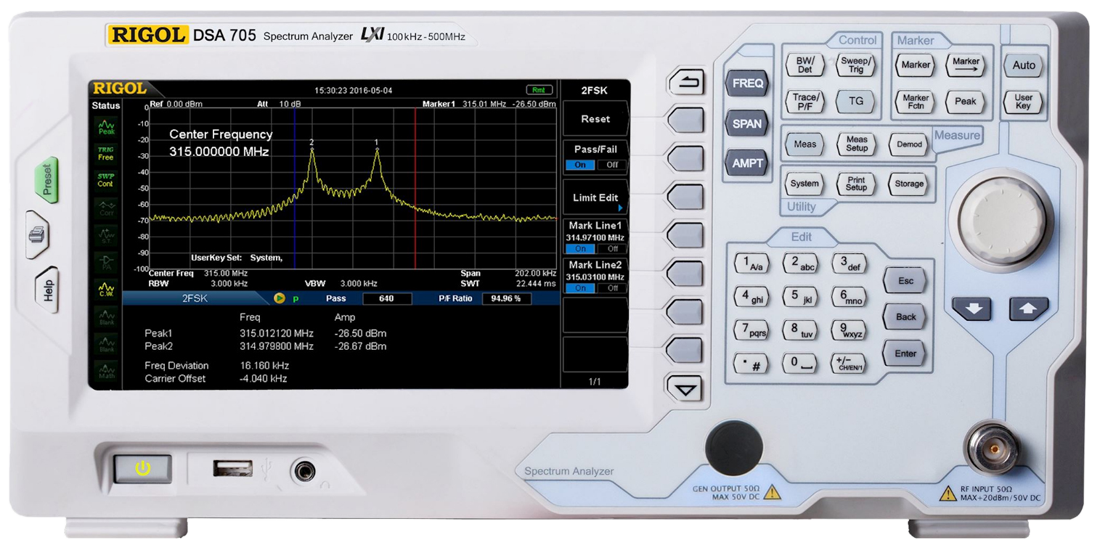The height and width of the screenshot is (548, 1100).
Task: Hit the softkey next to Reset
Action: 685,120
